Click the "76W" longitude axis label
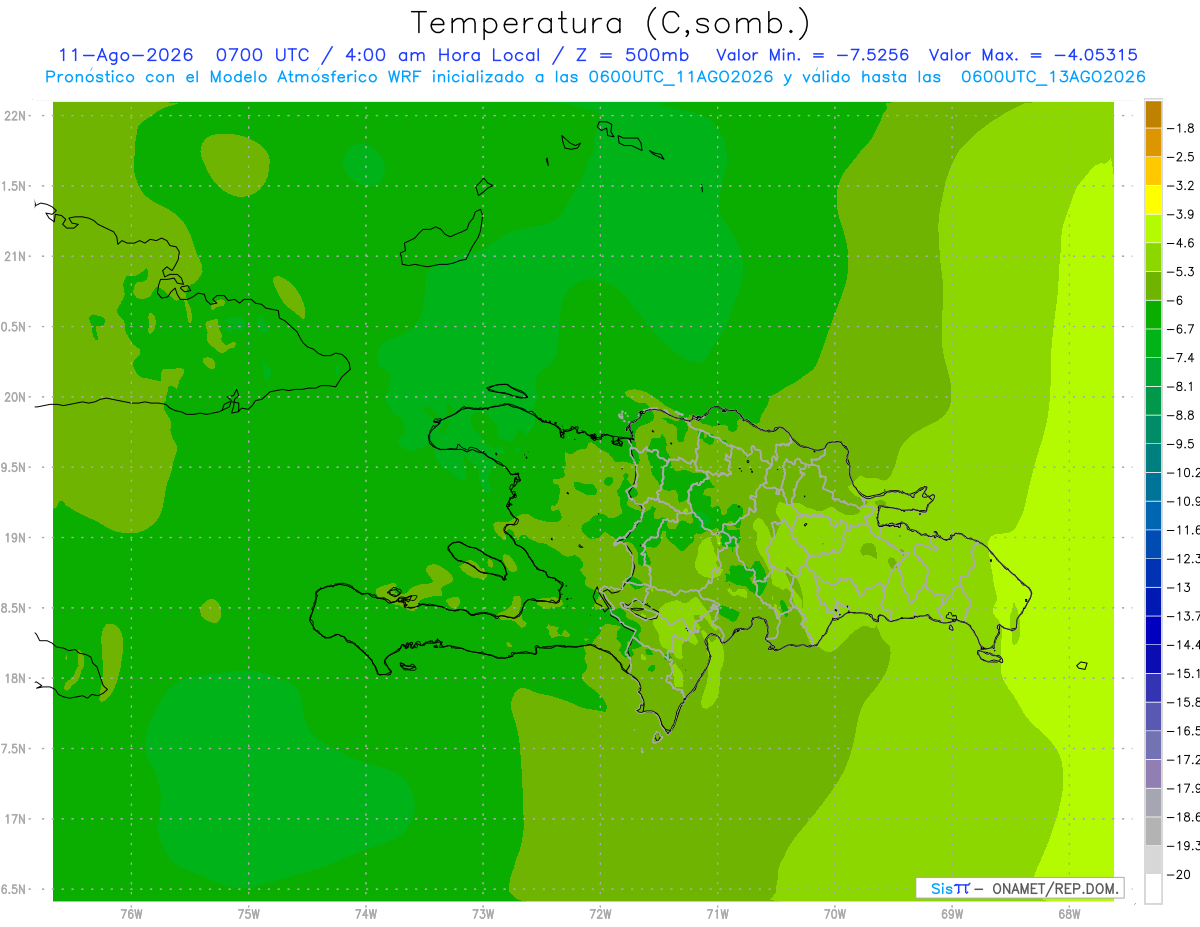The image size is (1200, 927). tap(131, 914)
